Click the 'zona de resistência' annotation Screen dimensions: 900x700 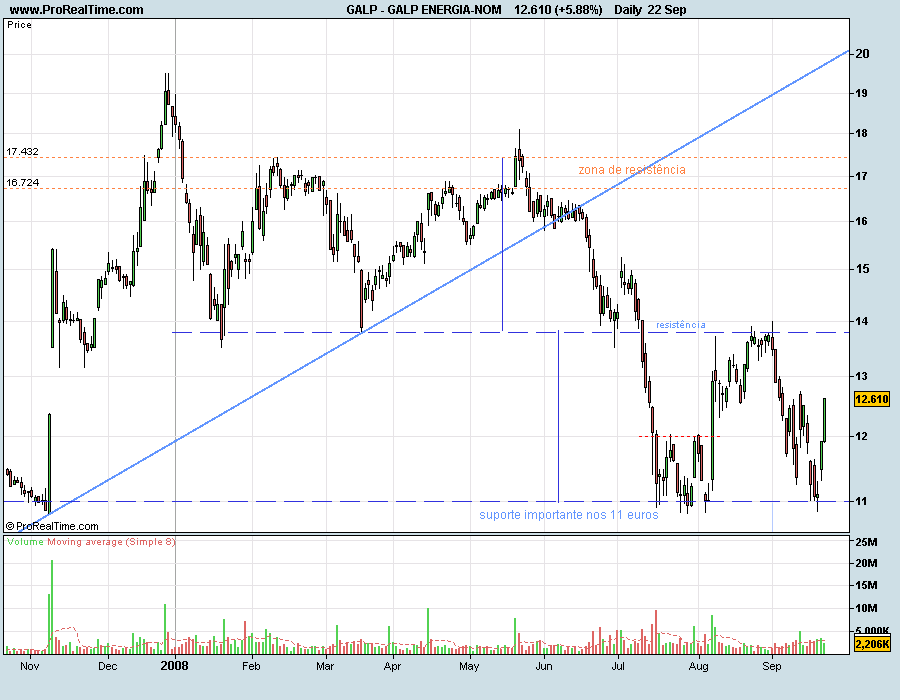632,170
